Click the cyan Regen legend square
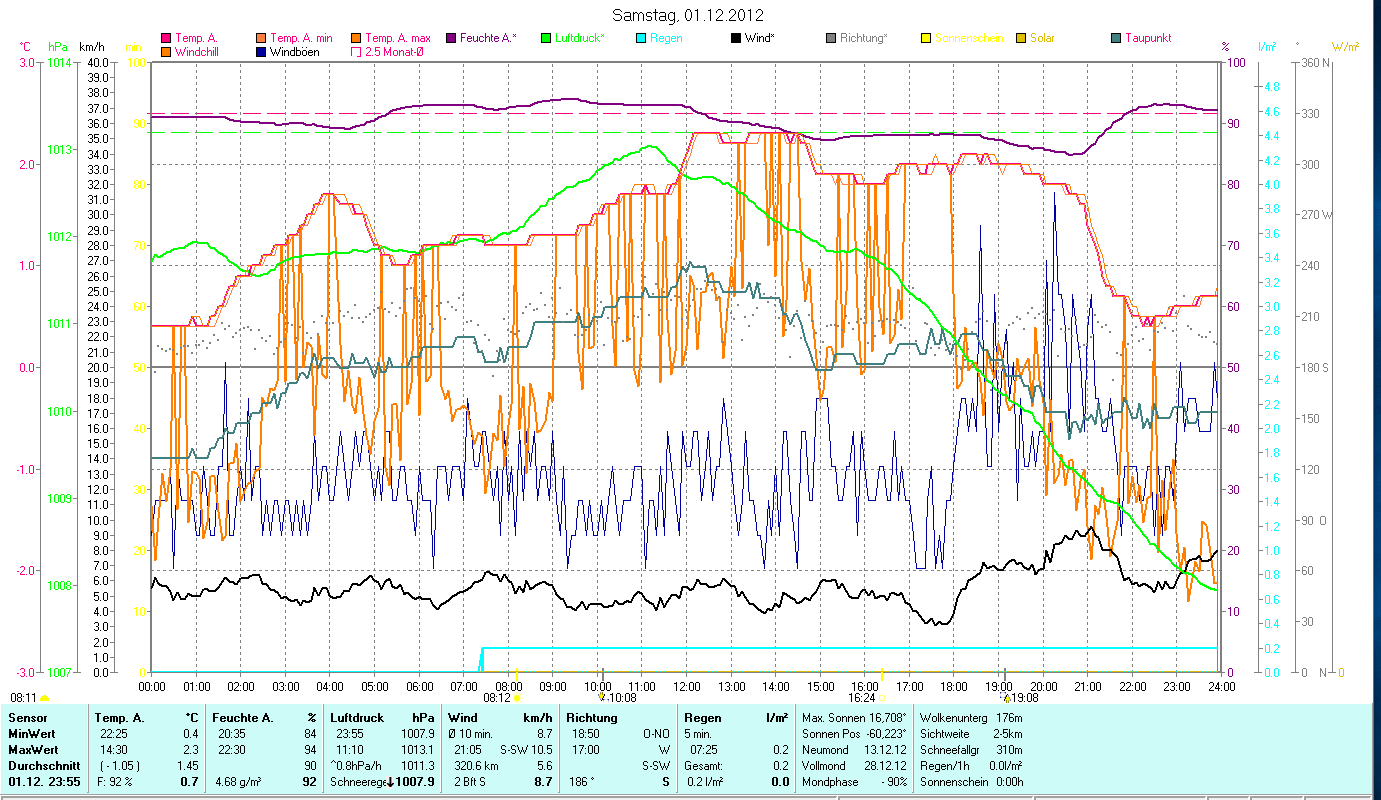Screen dimensions: 1381x800 coord(641,38)
